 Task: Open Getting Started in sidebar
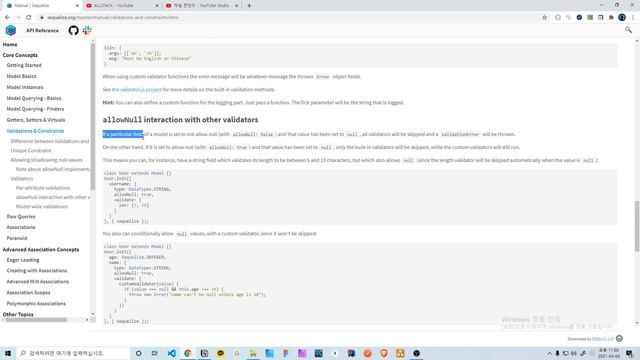(24, 65)
